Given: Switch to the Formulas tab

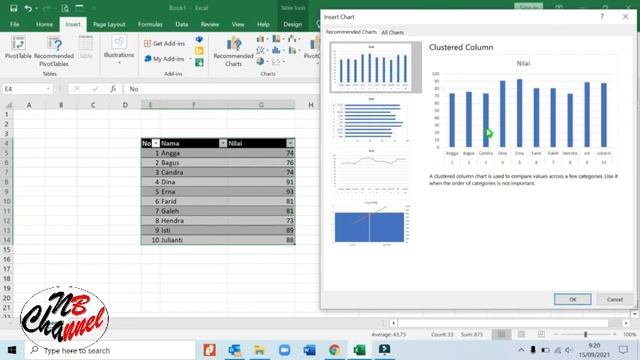Looking at the screenshot, I should (x=150, y=24).
